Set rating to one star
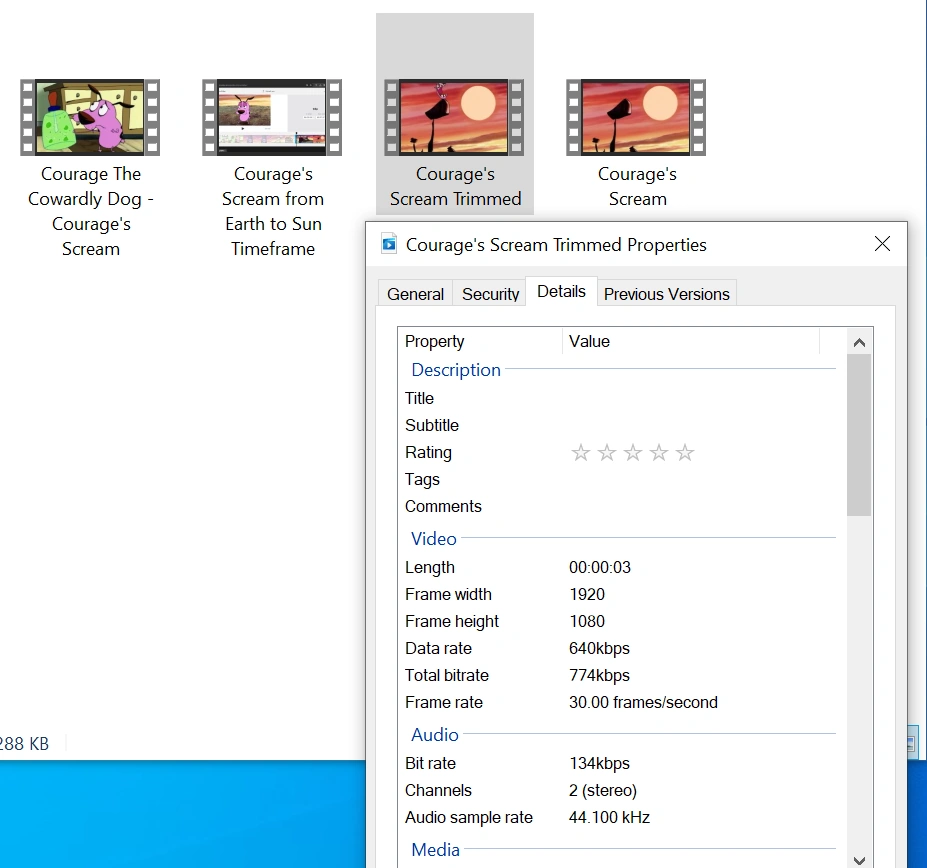The height and width of the screenshot is (868, 927). tap(581, 453)
